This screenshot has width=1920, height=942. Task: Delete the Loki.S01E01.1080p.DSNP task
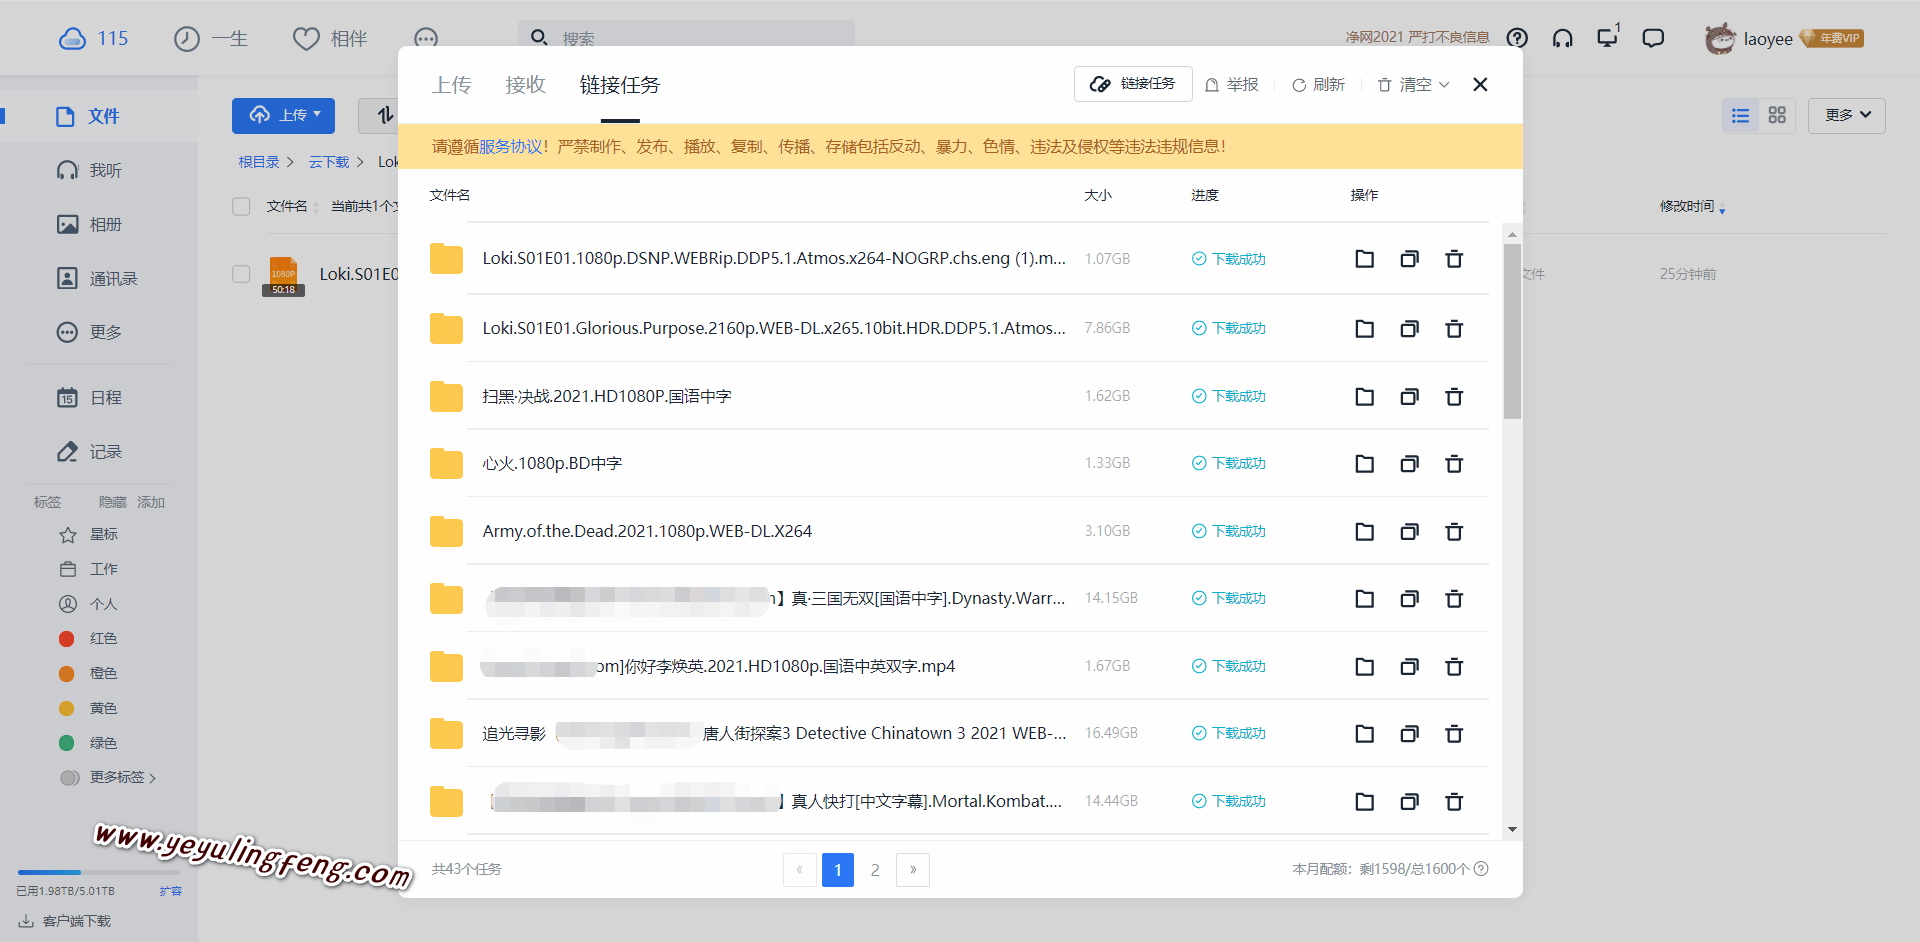pyautogui.click(x=1454, y=259)
